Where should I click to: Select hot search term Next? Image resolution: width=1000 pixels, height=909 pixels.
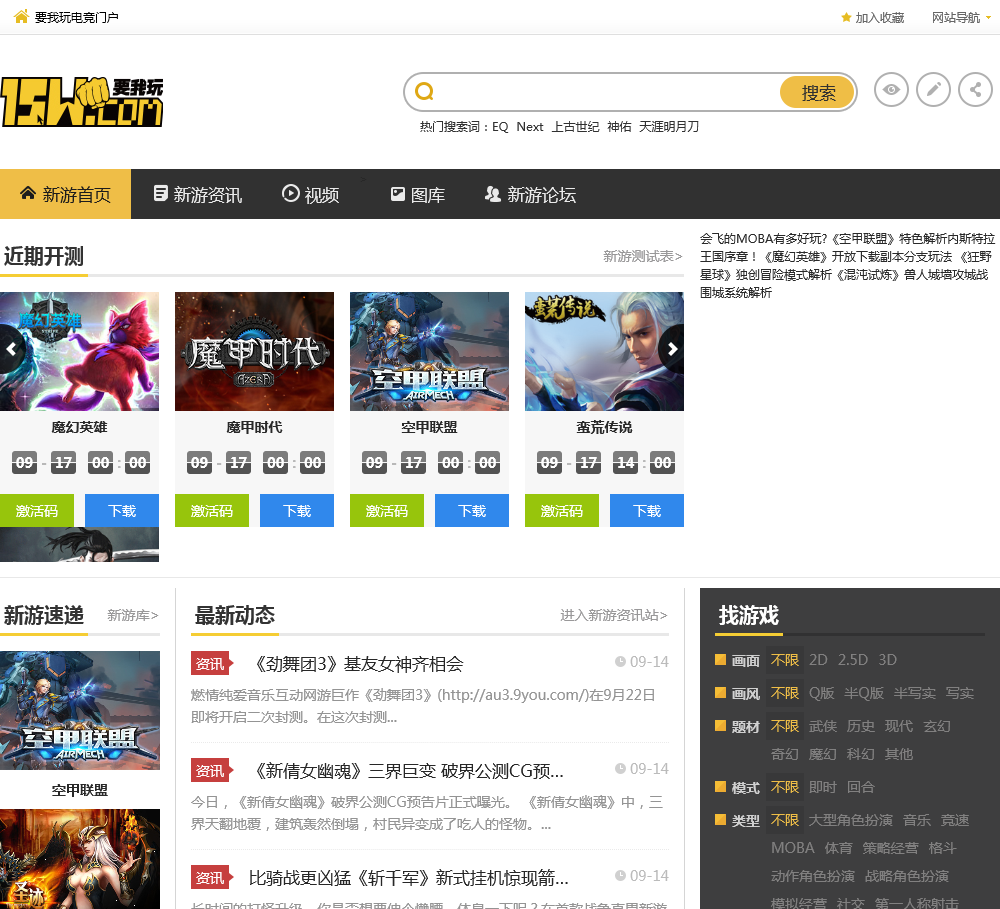pos(529,126)
